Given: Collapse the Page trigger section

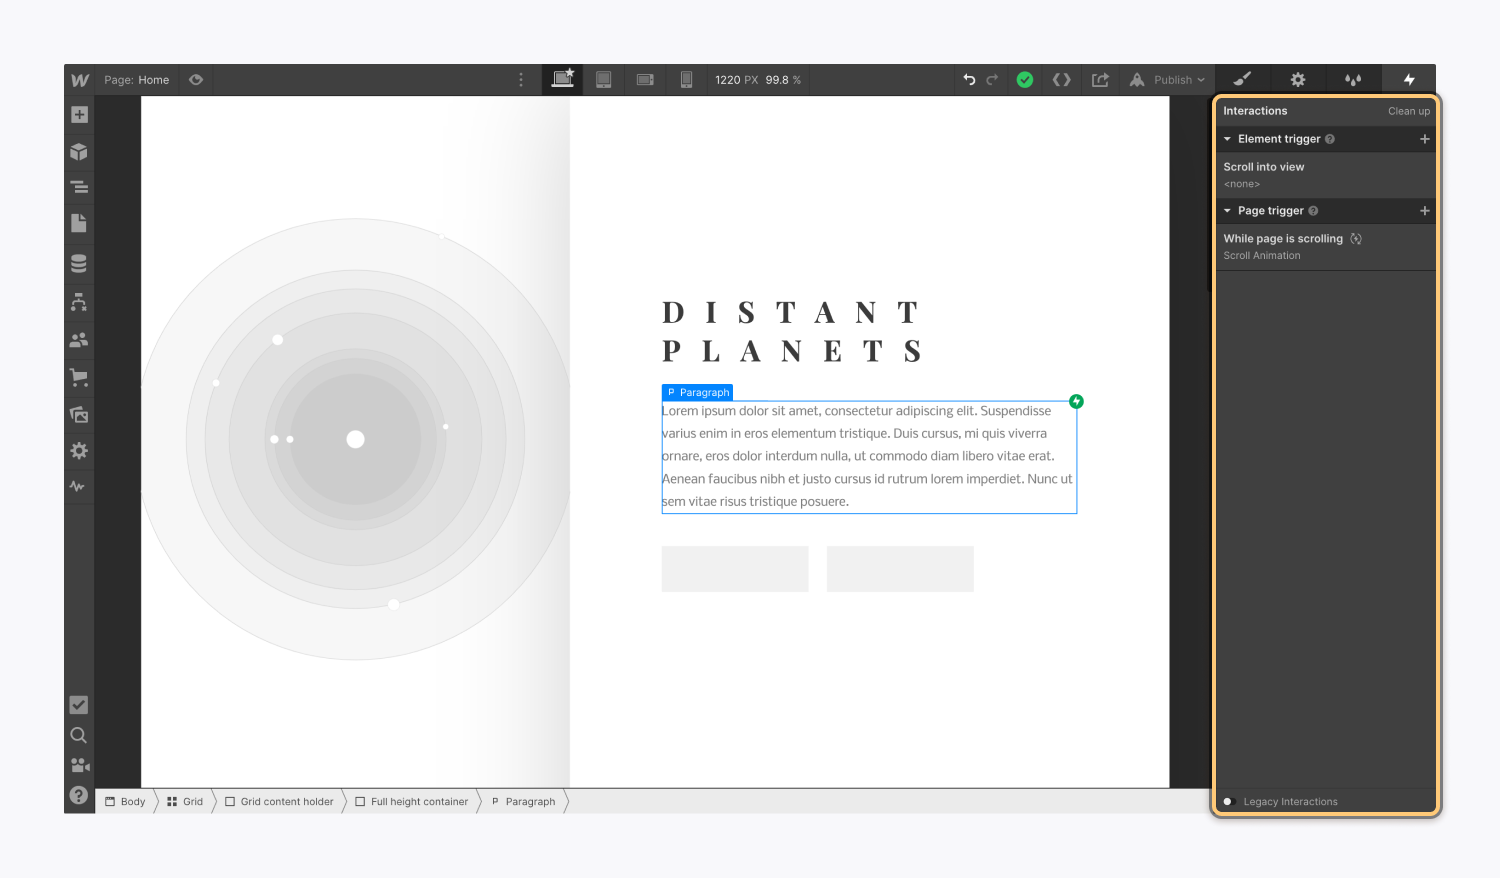Looking at the screenshot, I should pos(1228,211).
